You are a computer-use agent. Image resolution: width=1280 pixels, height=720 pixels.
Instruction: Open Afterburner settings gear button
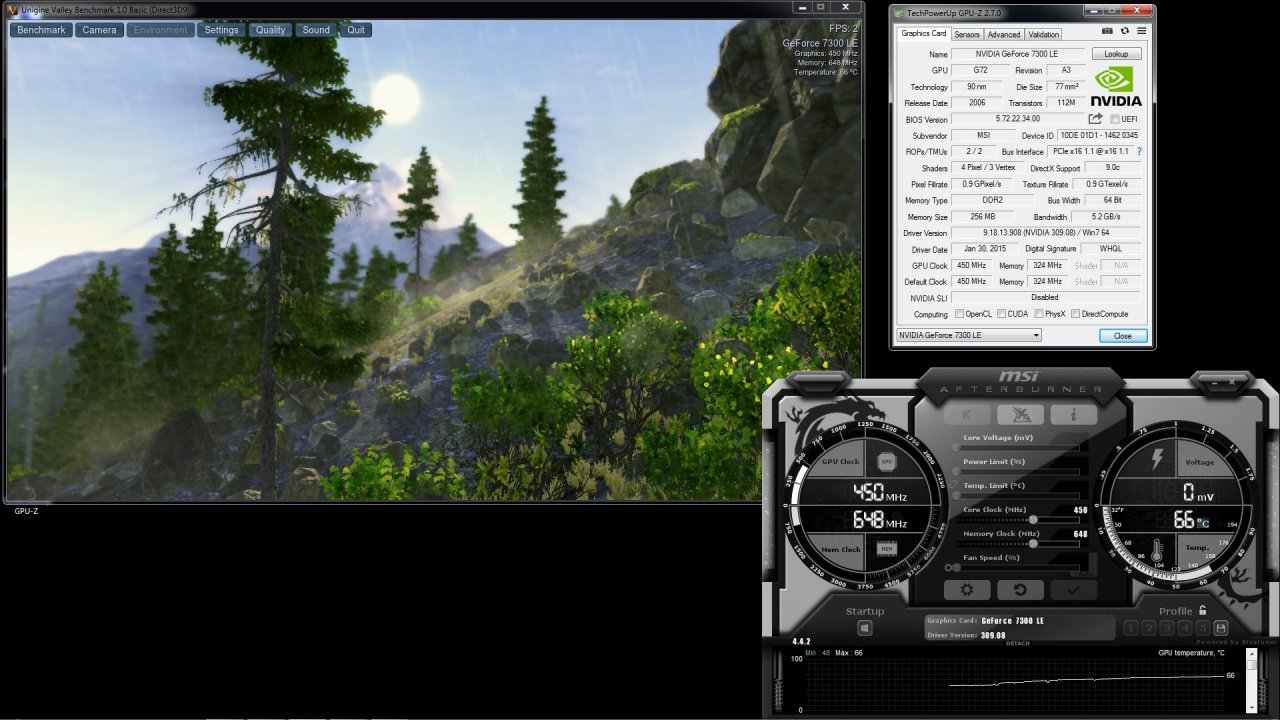(x=967, y=590)
